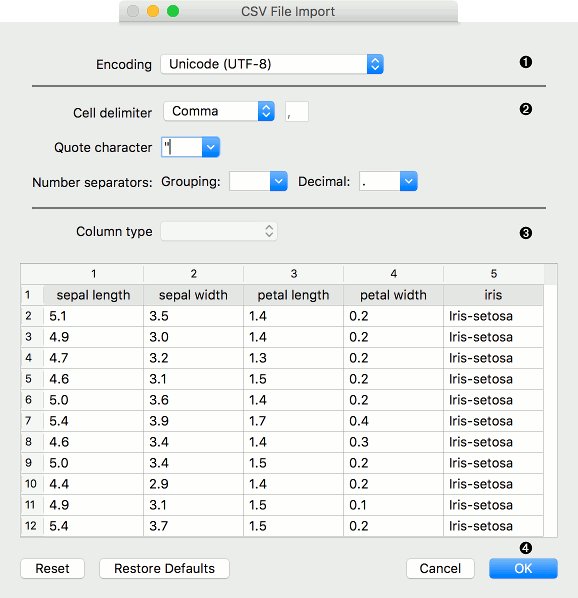Select column 1 header in preview table
Viewport: 578px width, 598px height.
93,274
